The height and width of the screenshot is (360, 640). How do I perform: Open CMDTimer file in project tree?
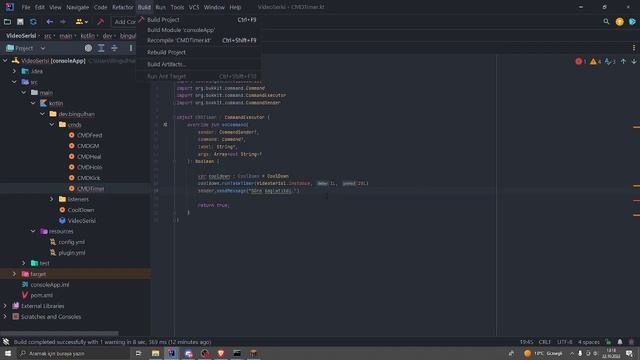tap(91, 189)
